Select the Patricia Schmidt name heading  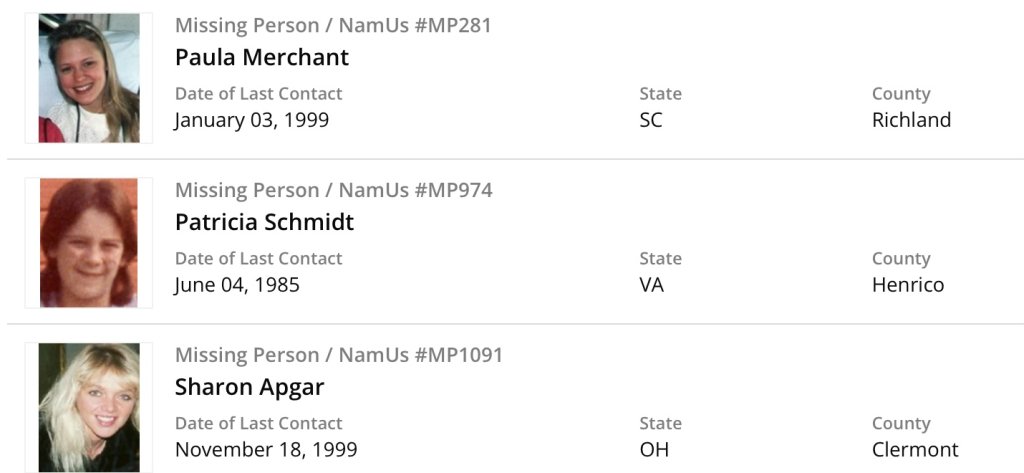point(264,222)
